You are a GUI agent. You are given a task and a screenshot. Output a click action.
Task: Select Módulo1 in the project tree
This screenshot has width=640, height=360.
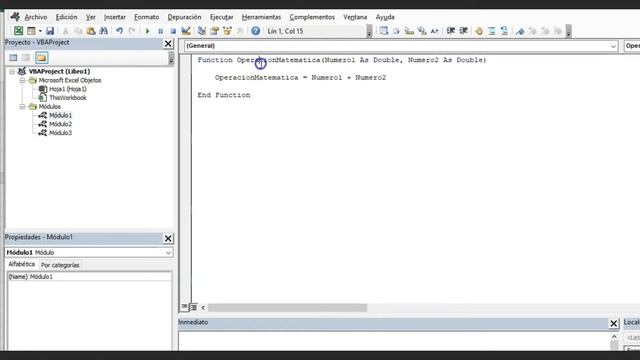pyautogui.click(x=60, y=116)
